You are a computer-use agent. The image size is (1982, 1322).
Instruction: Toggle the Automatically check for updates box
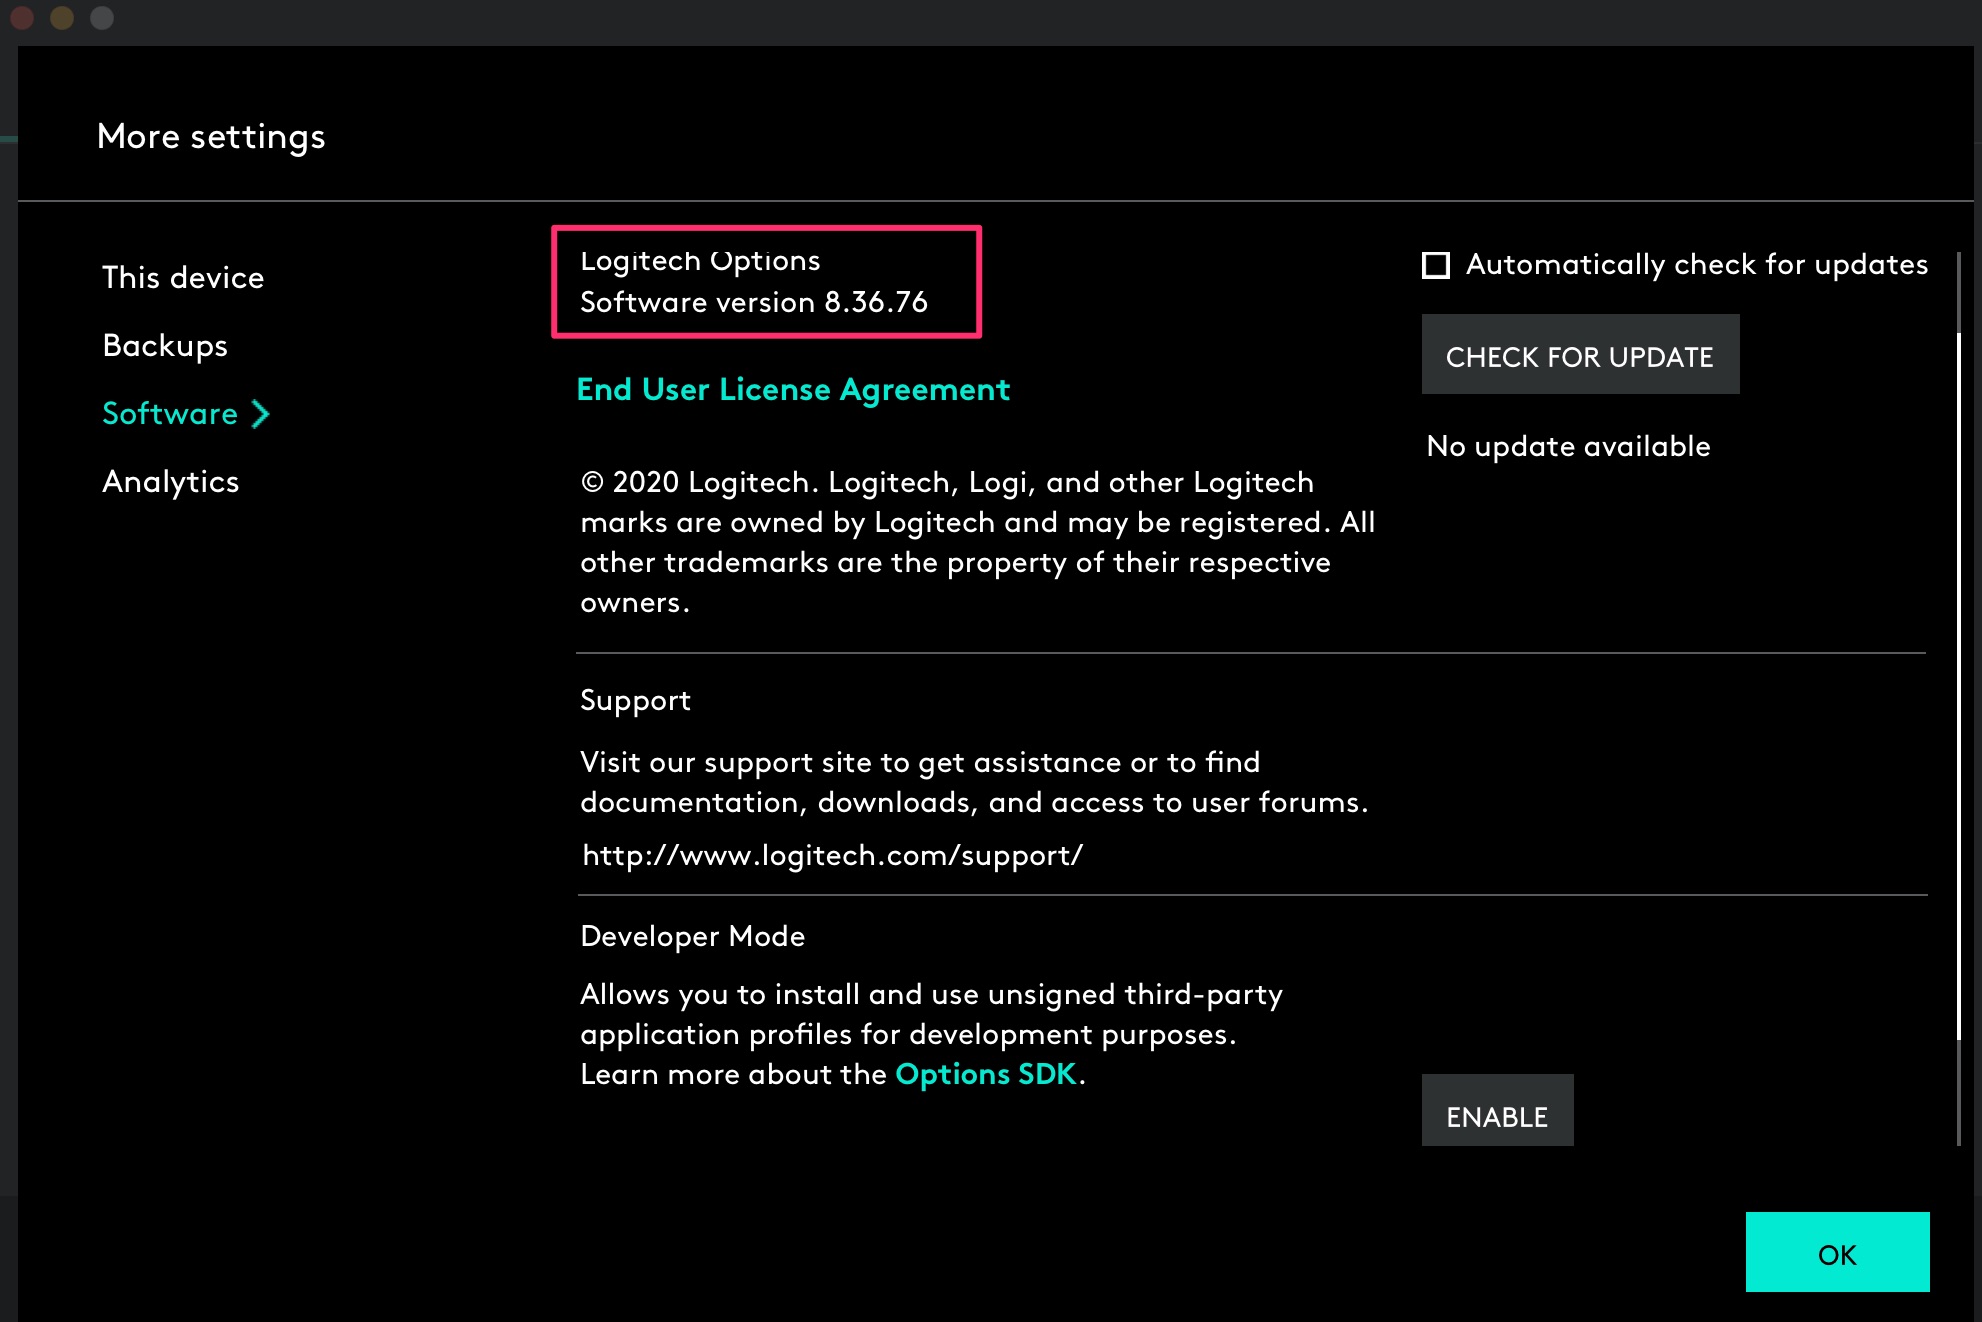point(1435,264)
